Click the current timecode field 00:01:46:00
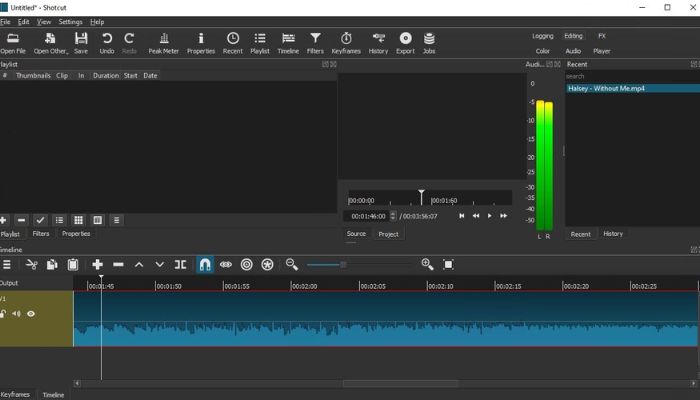Image resolution: width=700 pixels, height=400 pixels. click(x=368, y=216)
